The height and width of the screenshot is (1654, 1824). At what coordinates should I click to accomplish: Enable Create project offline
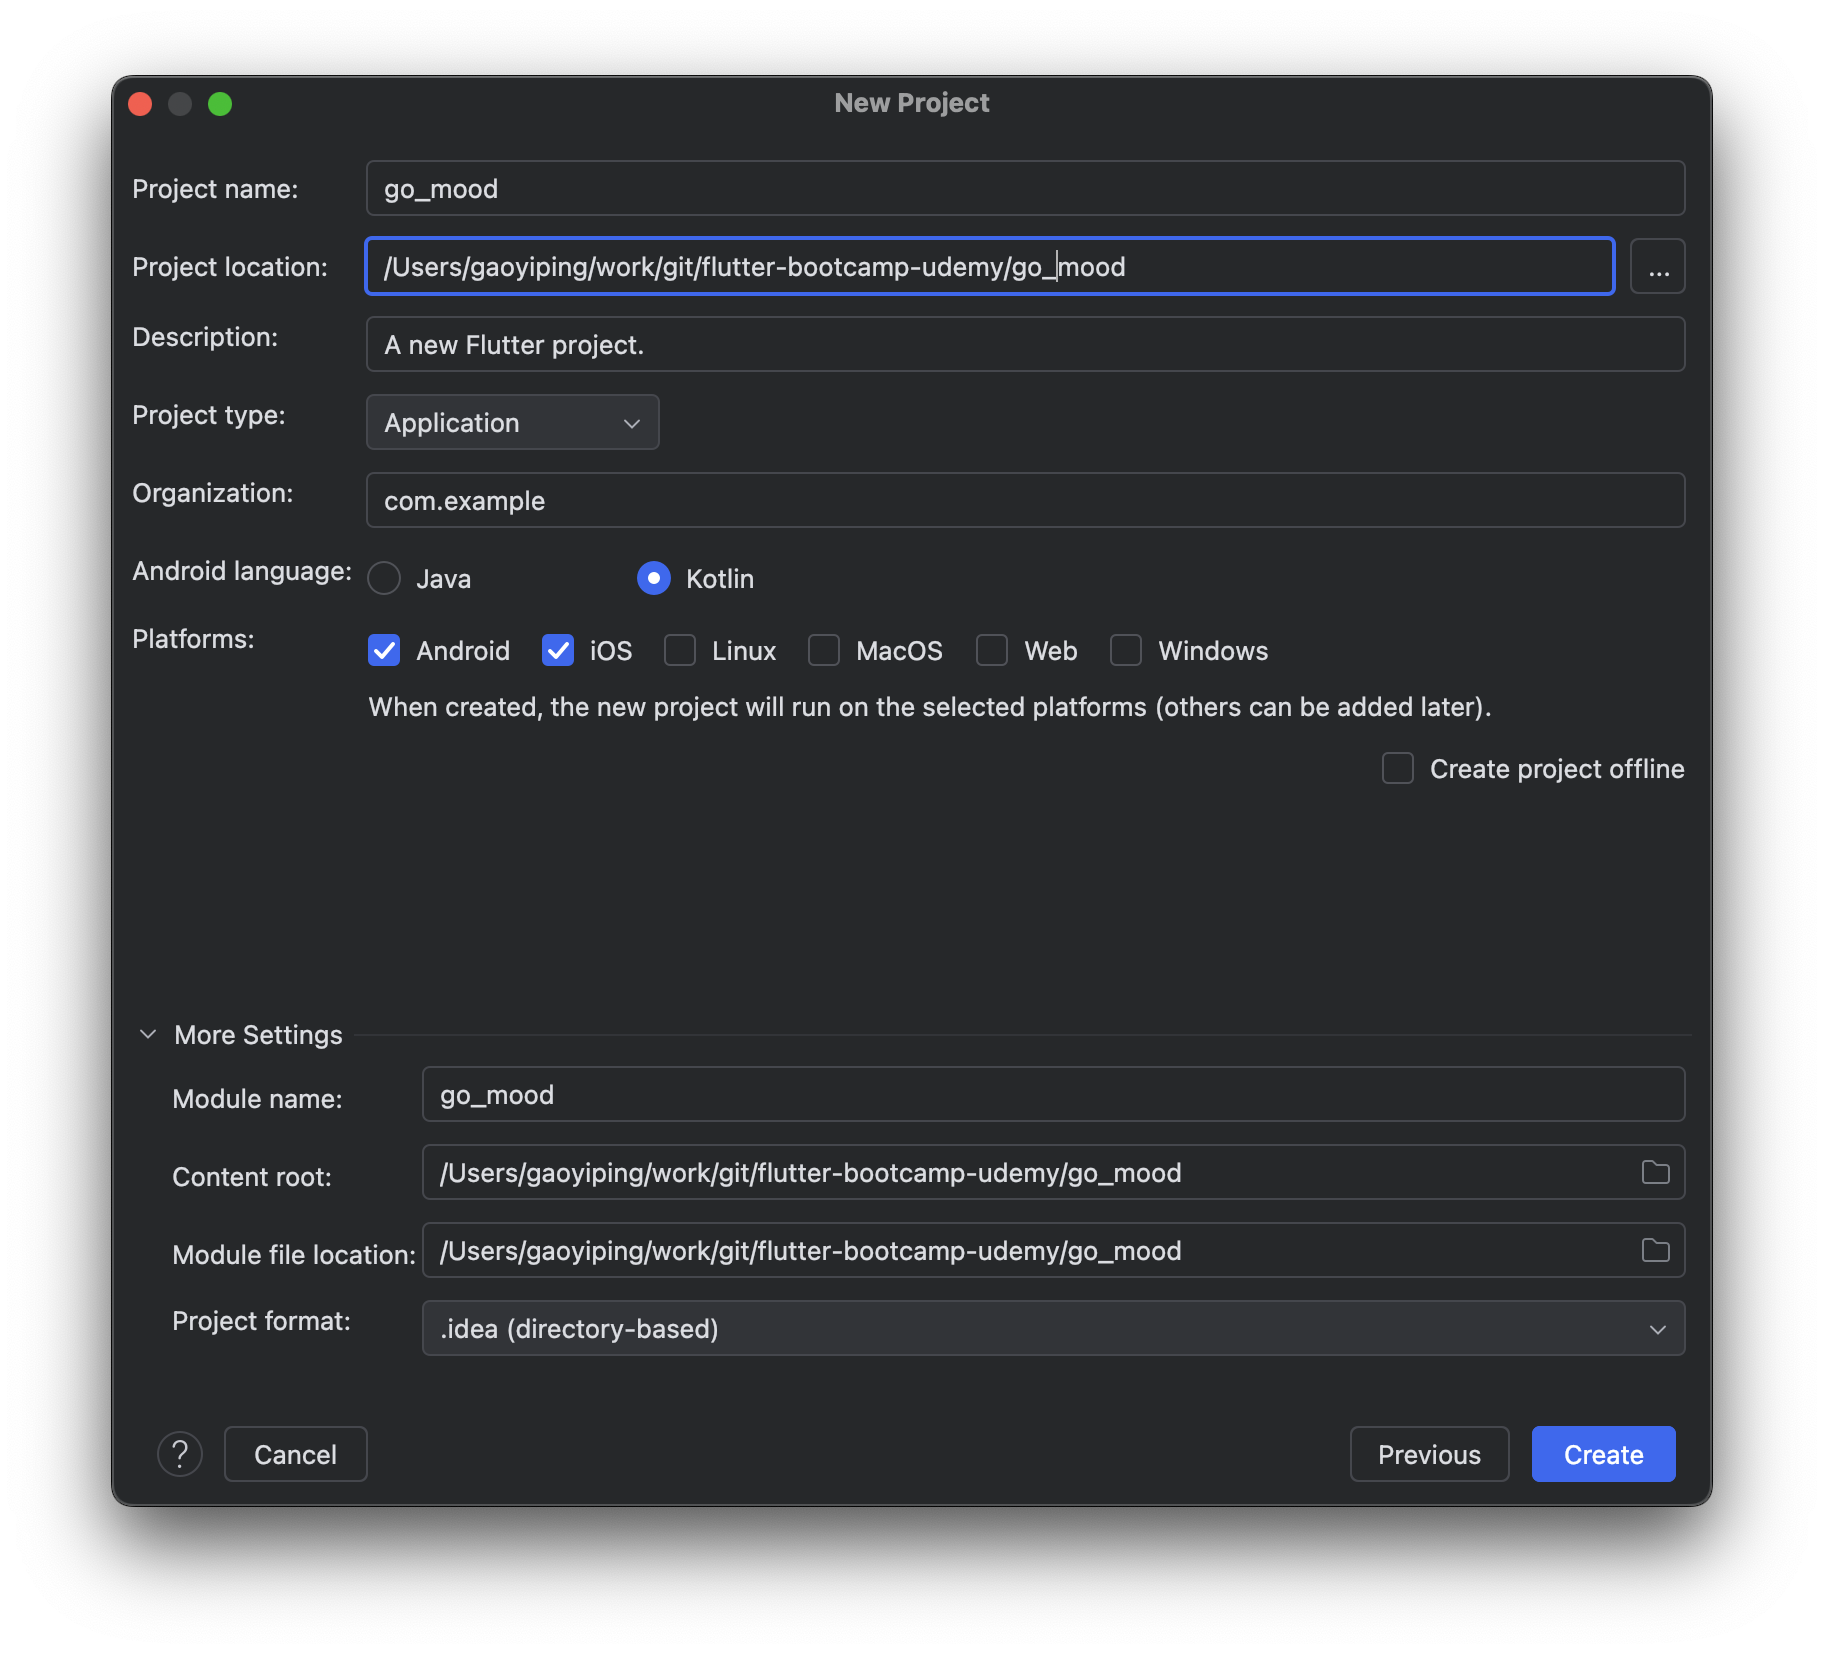1398,769
